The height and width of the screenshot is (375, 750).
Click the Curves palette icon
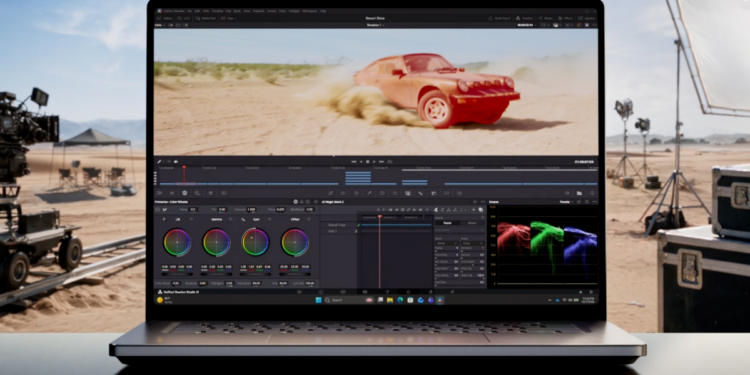[x=330, y=193]
